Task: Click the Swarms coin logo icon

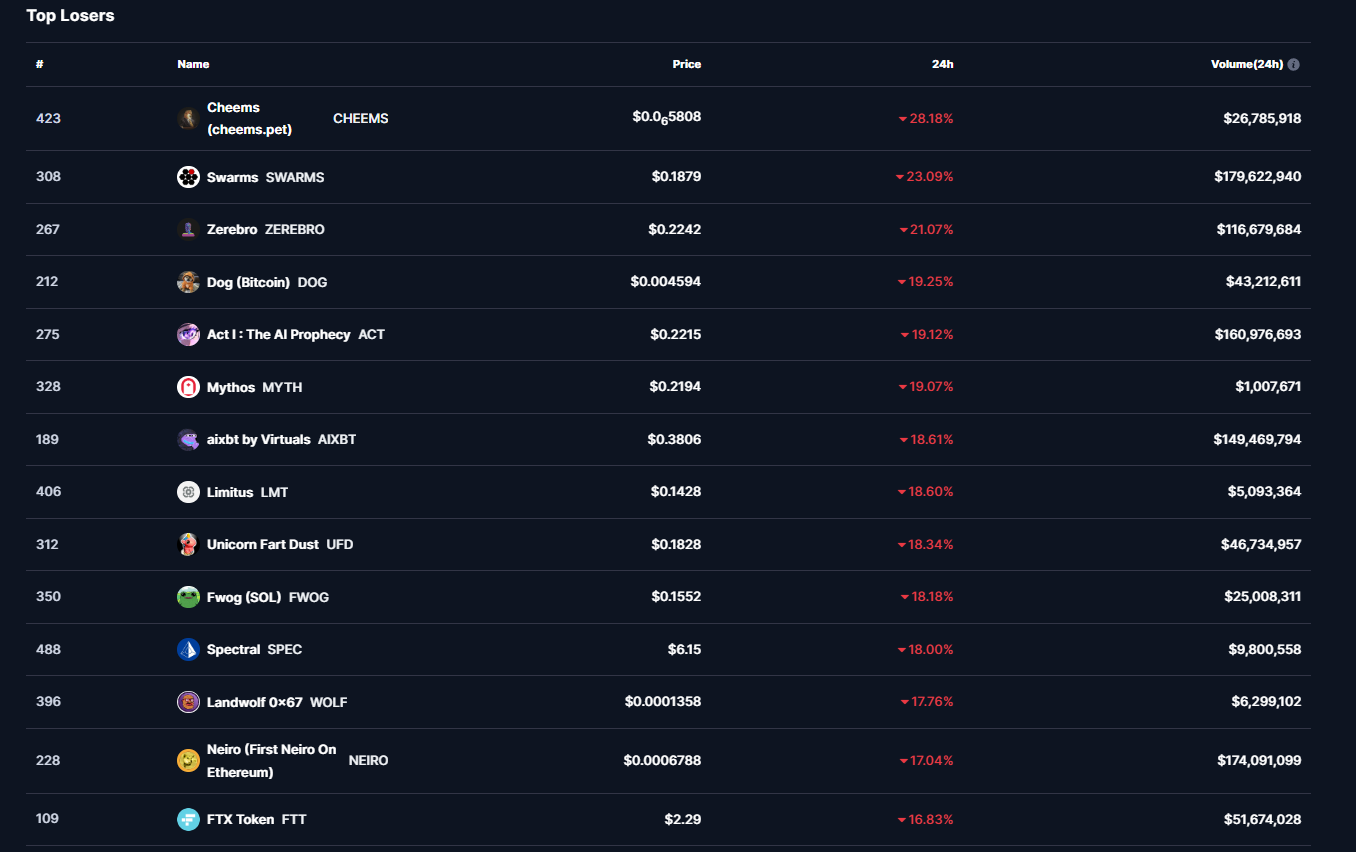Action: tap(188, 177)
